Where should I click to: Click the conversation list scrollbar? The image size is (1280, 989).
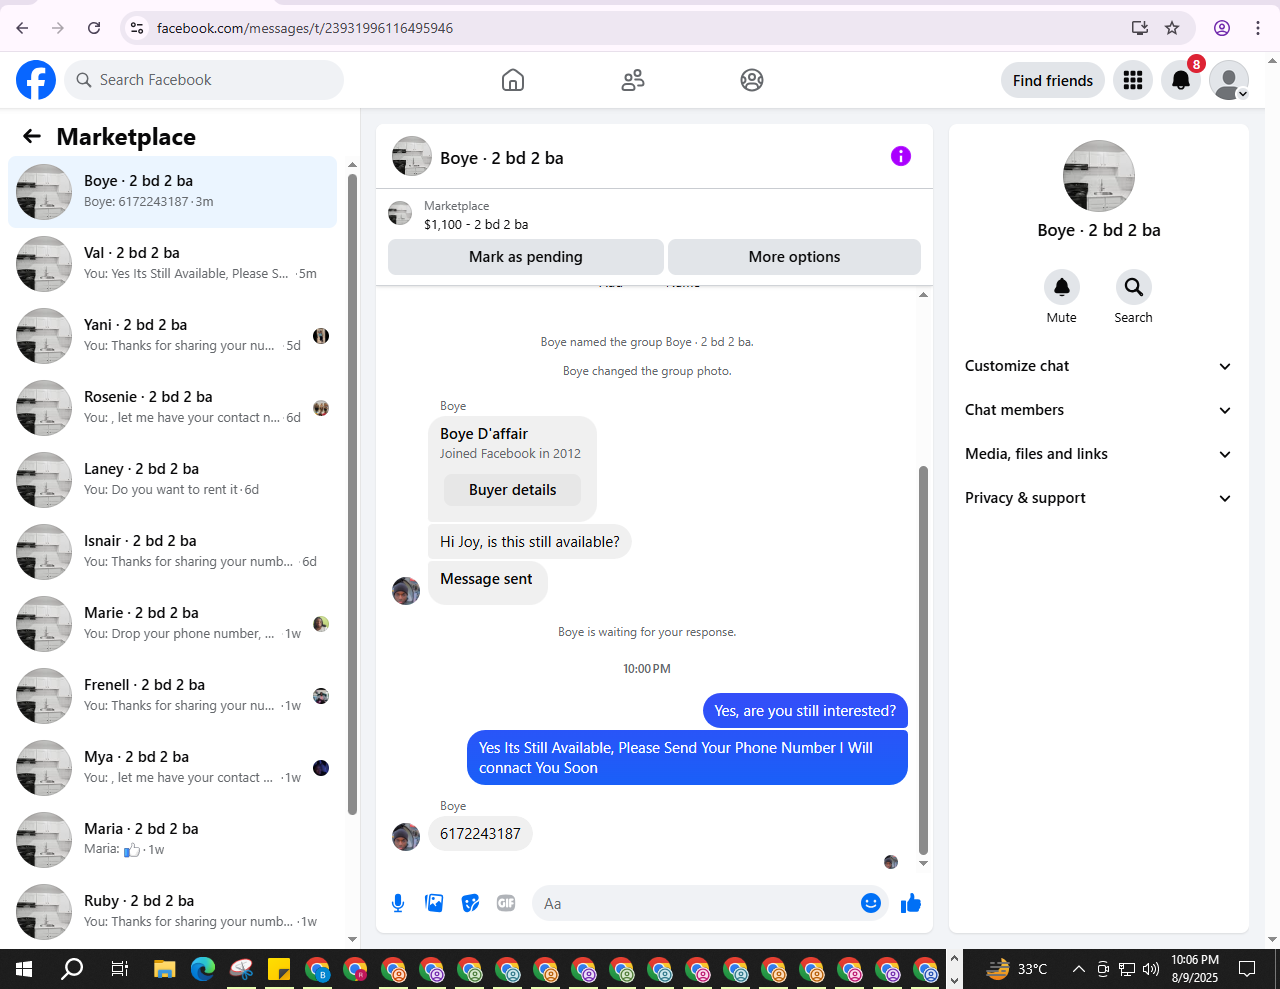(352, 494)
